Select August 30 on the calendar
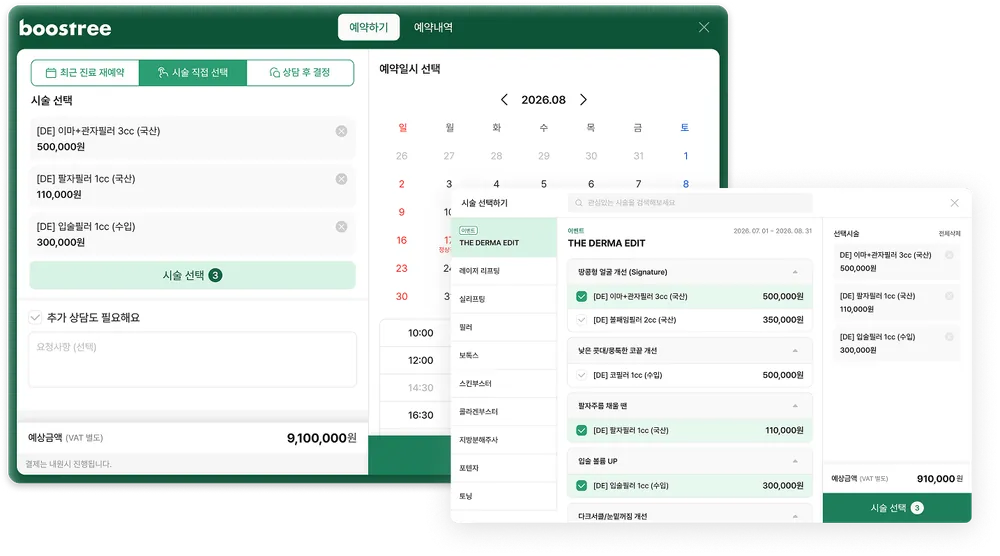 click(401, 296)
